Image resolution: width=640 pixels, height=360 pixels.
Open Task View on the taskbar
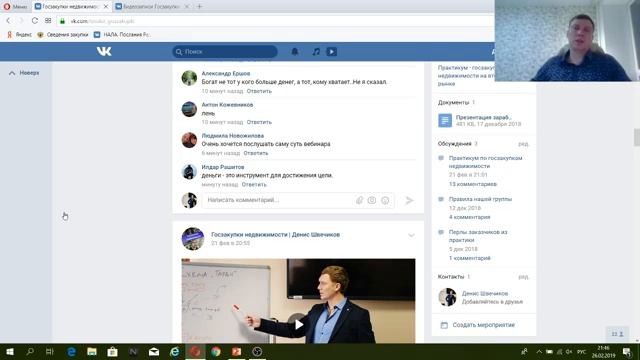(50, 352)
